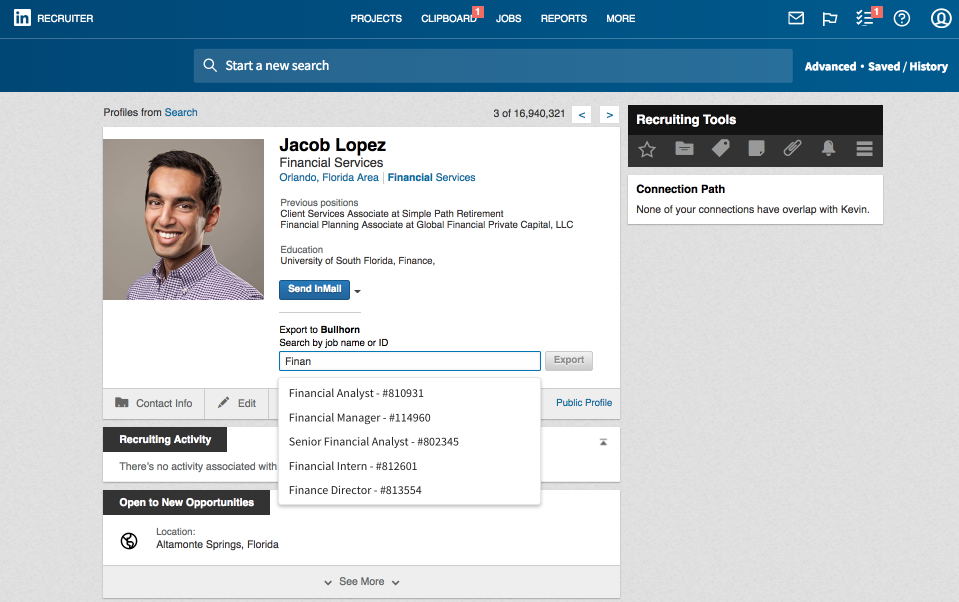The image size is (959, 602).
Task: Click the job name or ID input field
Action: [x=410, y=361]
